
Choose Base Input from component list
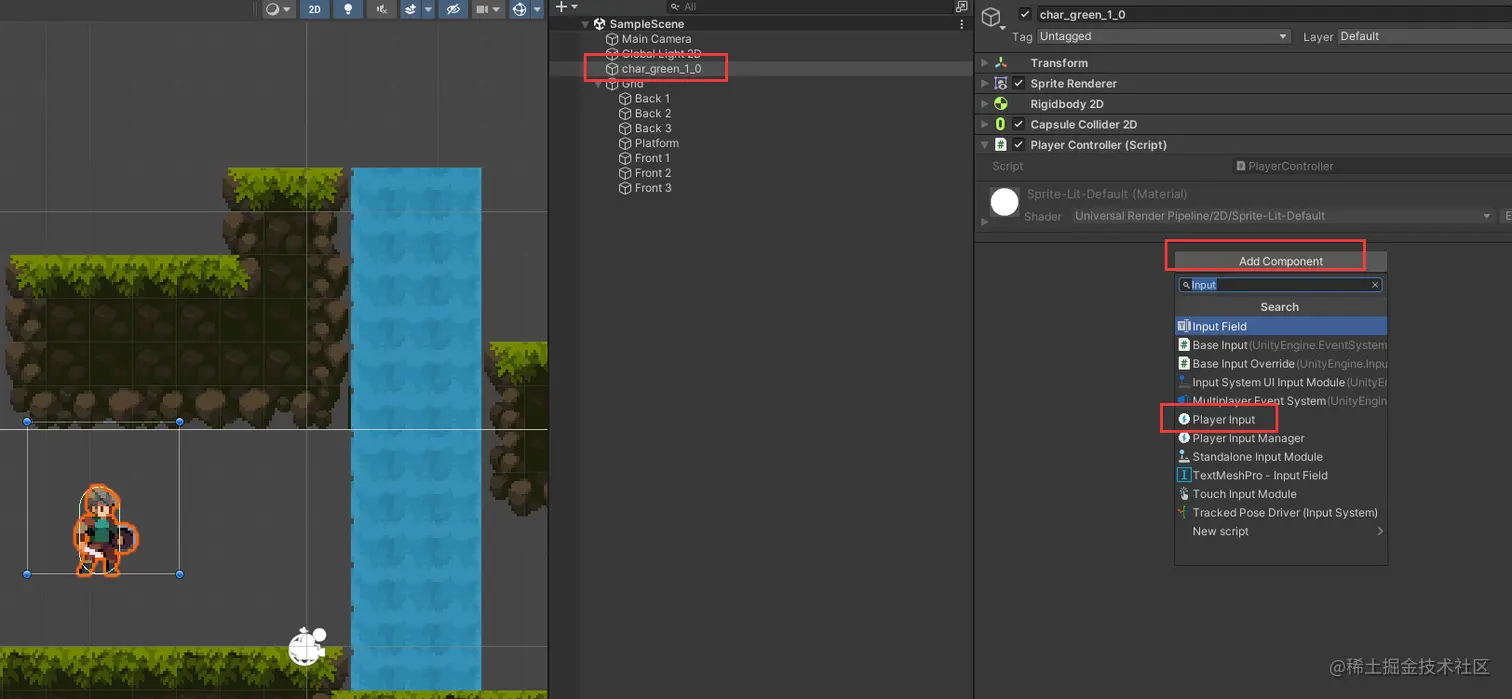click(1281, 345)
